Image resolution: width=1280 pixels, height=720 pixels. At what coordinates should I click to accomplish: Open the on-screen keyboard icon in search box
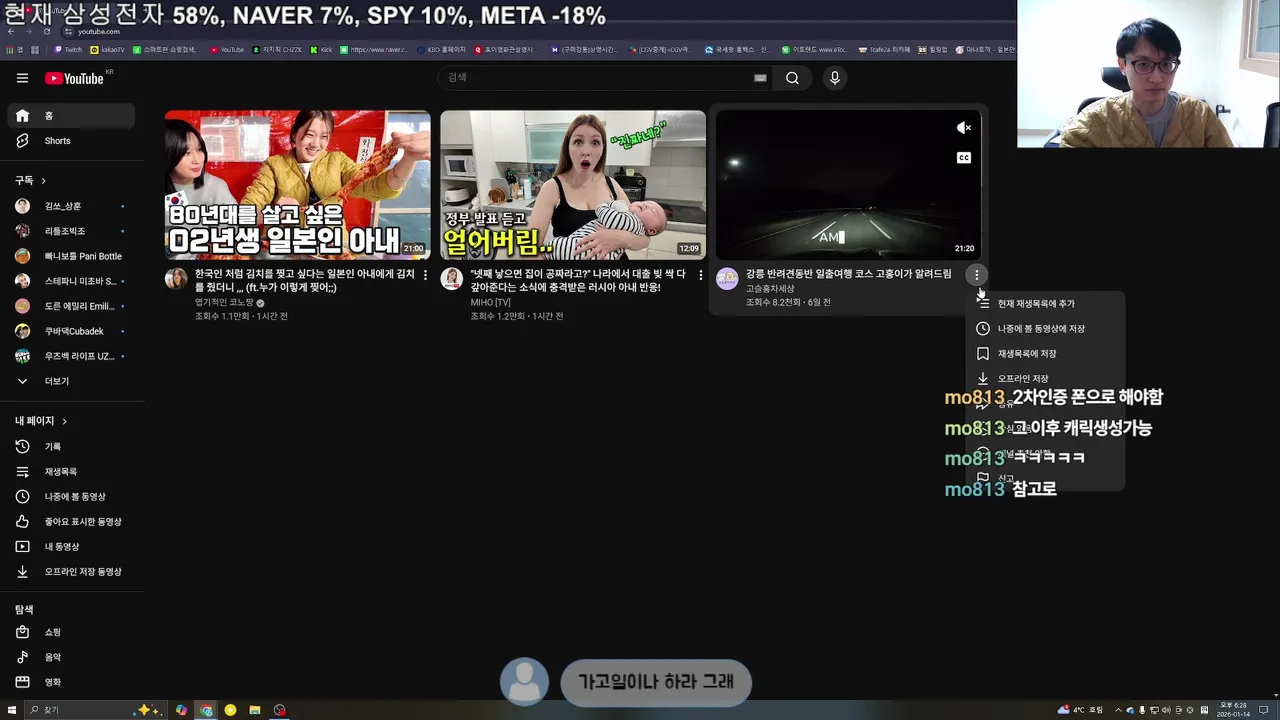[760, 78]
